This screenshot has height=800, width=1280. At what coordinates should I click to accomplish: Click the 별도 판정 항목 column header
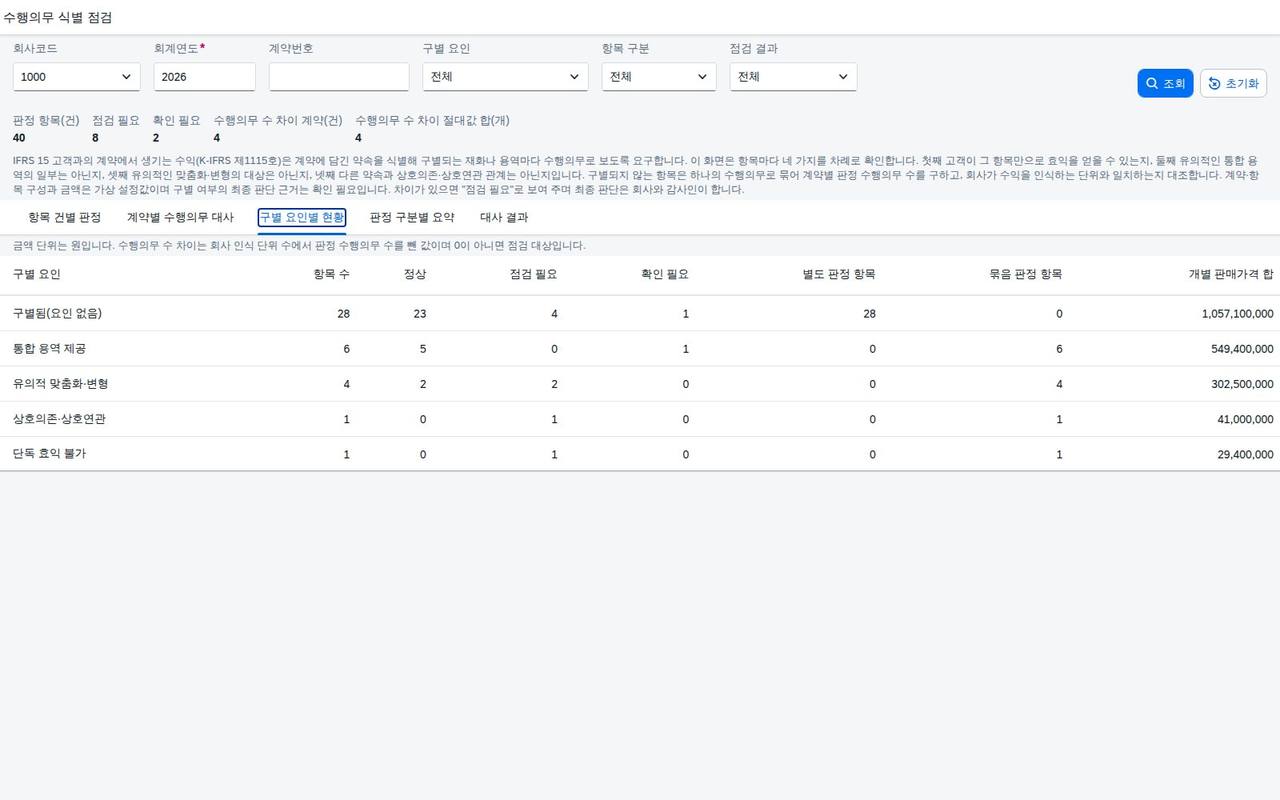tap(839, 274)
